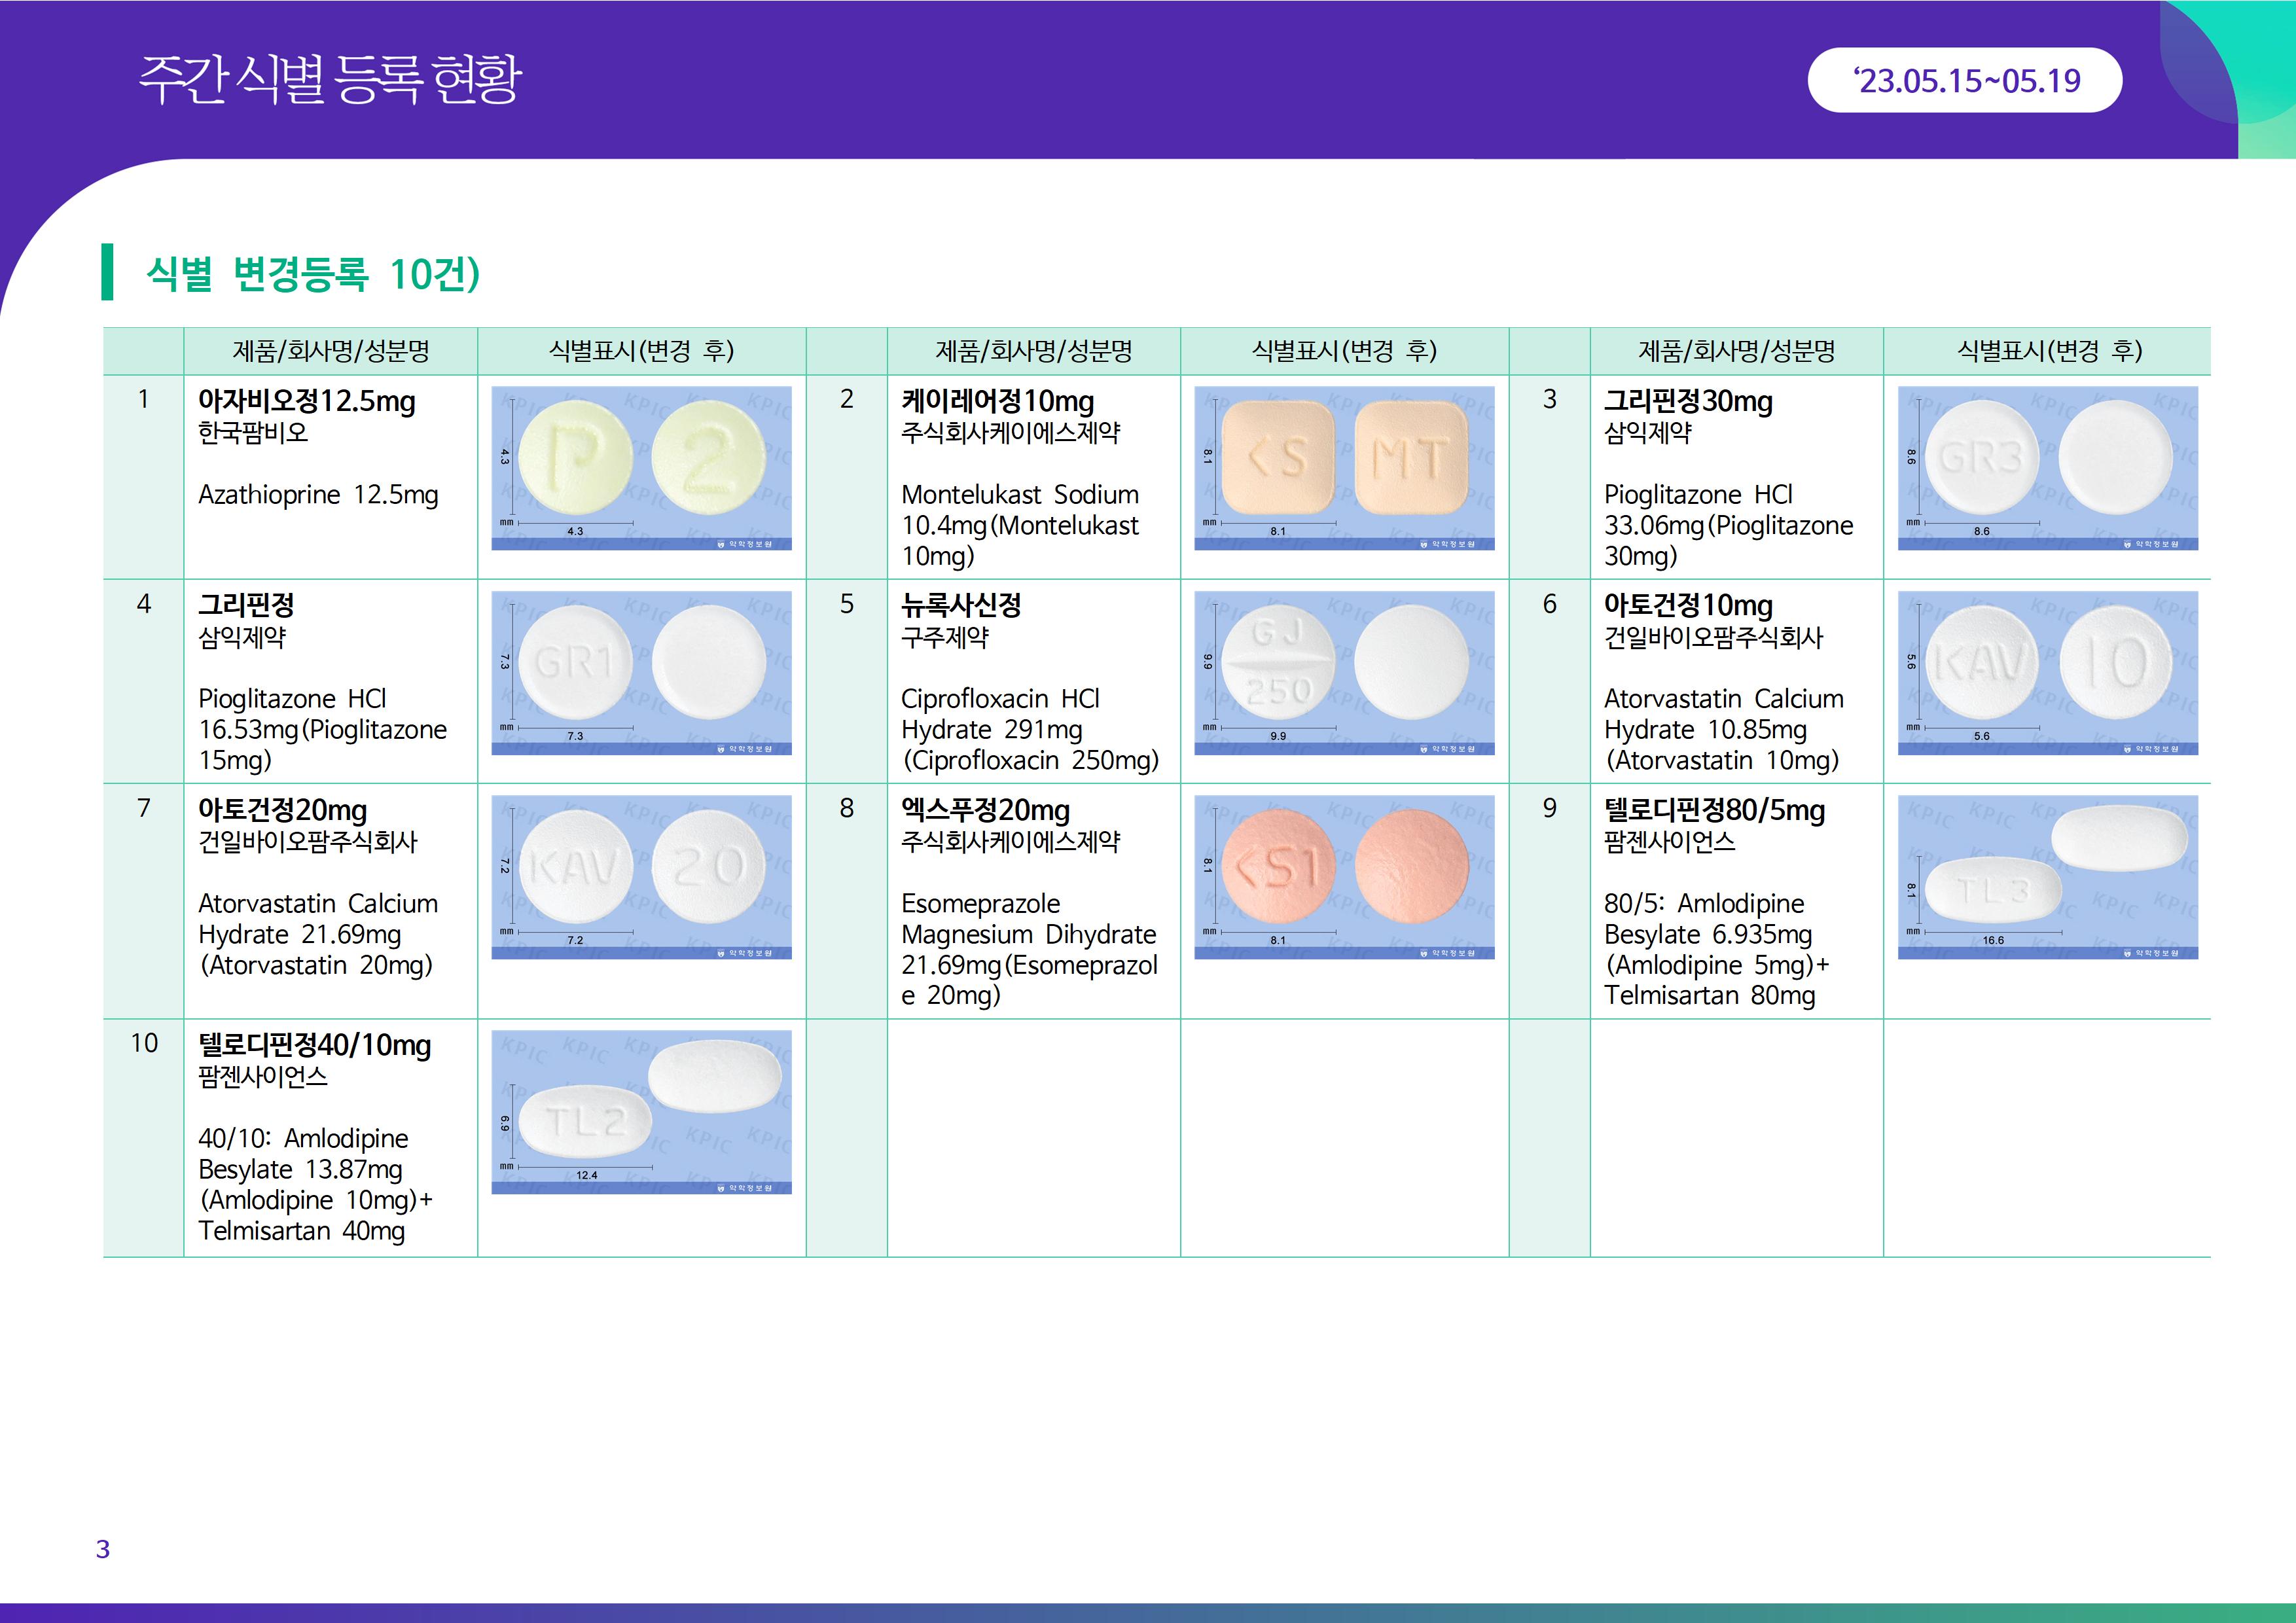Click the first 제품/회사명/성분명 column header
The image size is (2296, 1623).
pyautogui.click(x=330, y=351)
